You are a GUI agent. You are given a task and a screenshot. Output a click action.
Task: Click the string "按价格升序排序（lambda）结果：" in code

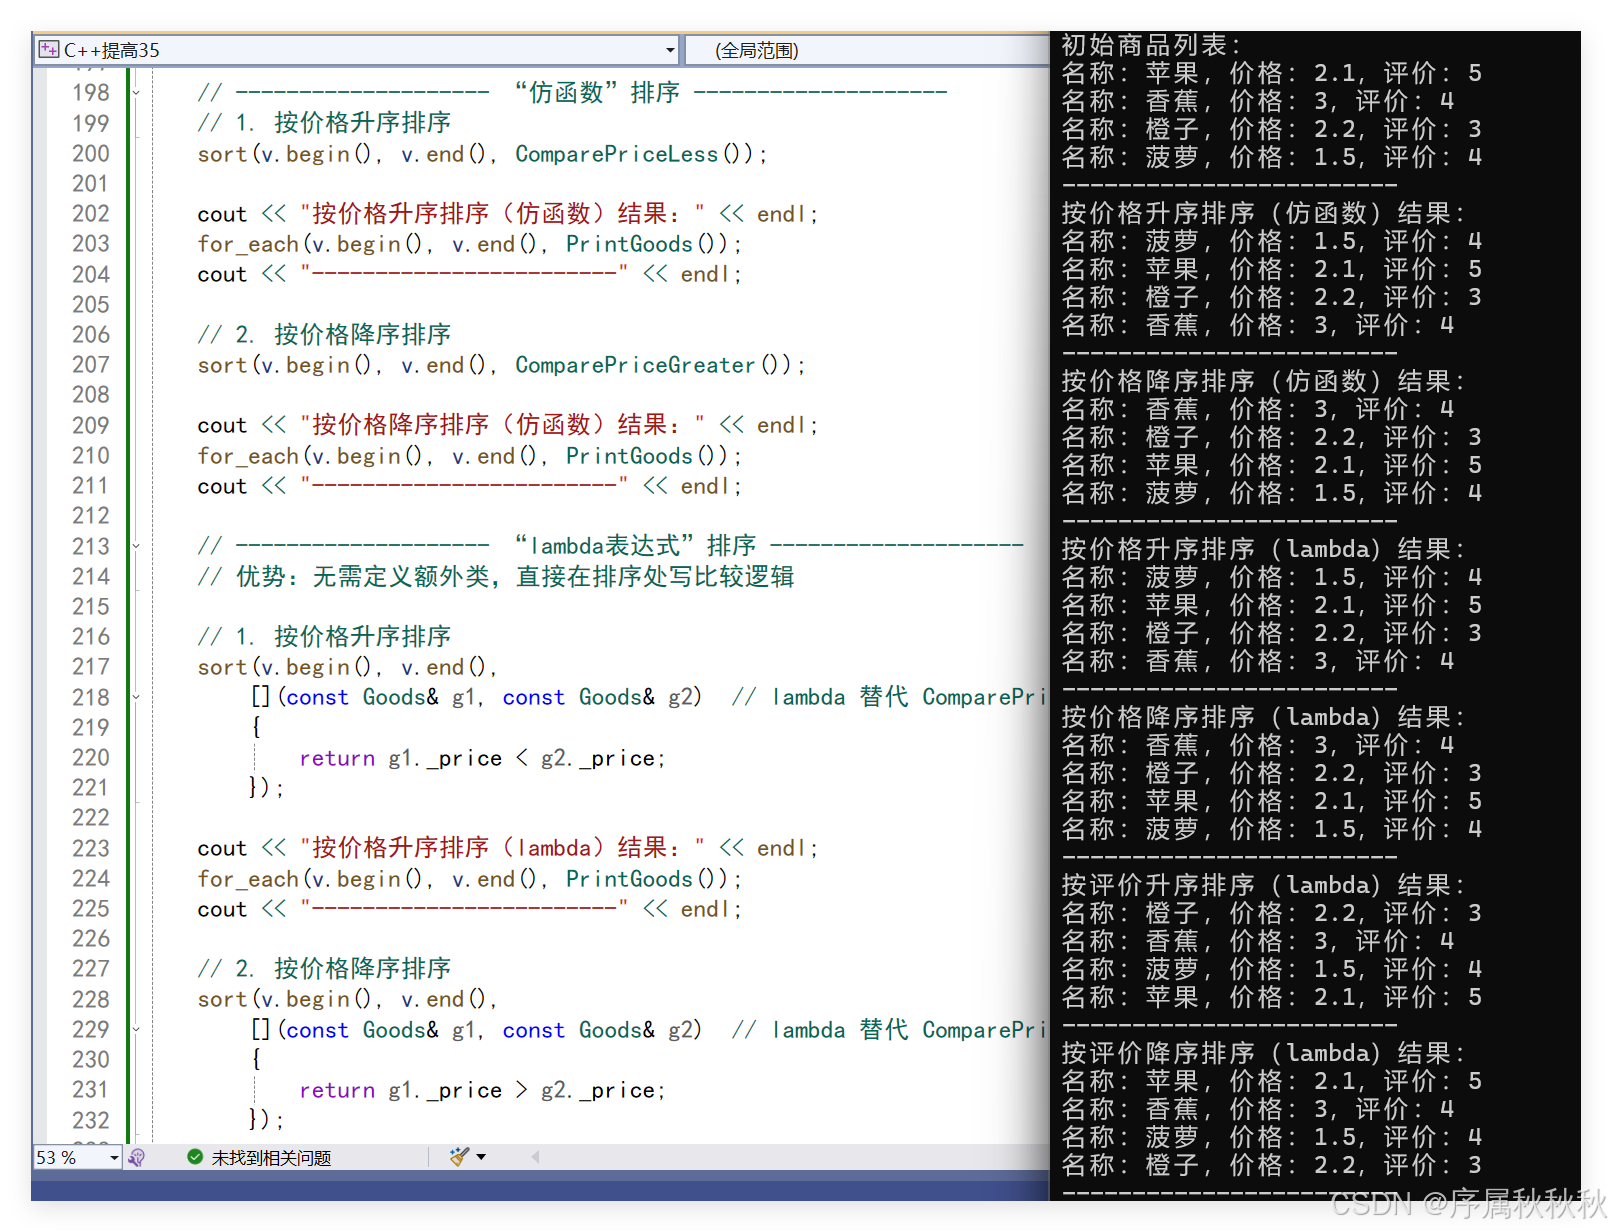coord(503,848)
